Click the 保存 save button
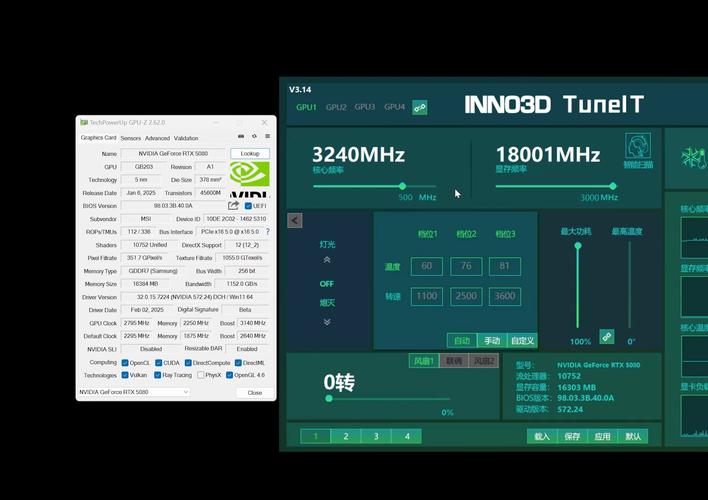The image size is (708, 500). point(572,436)
